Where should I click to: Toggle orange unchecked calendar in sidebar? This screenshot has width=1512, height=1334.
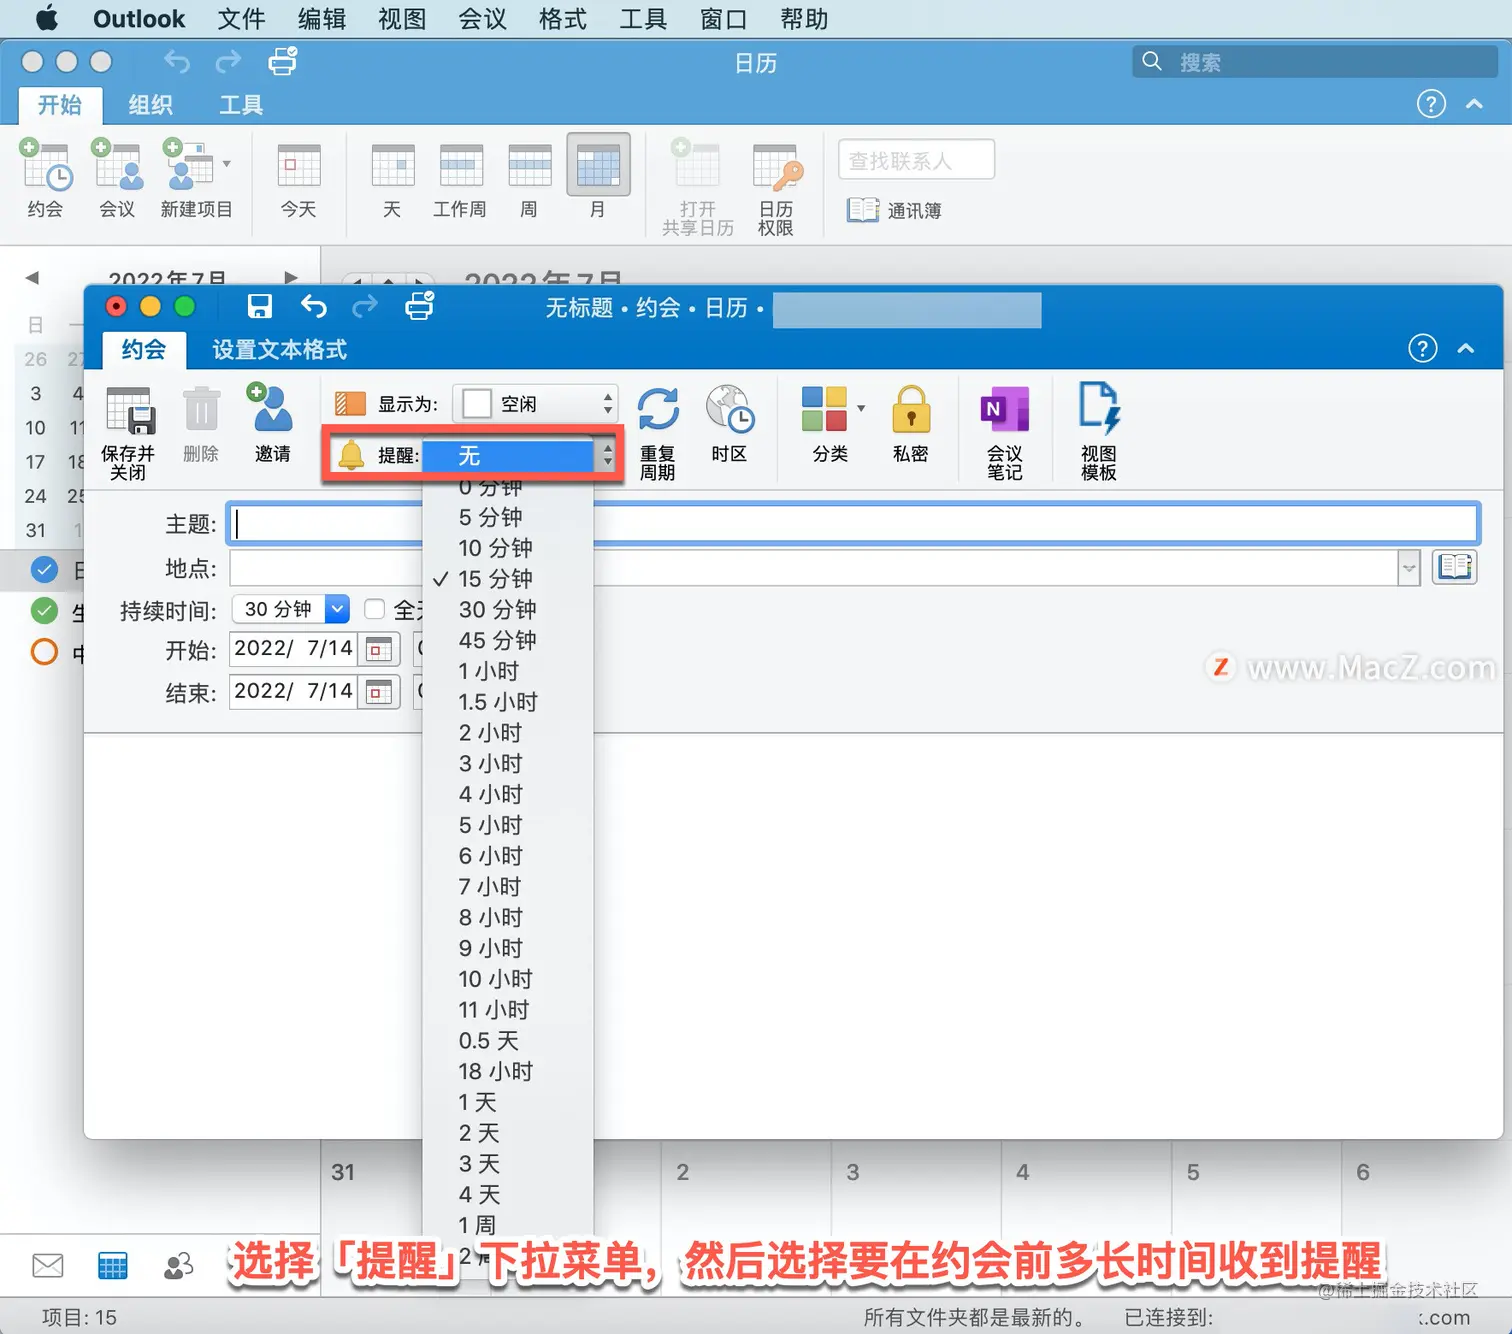44,652
